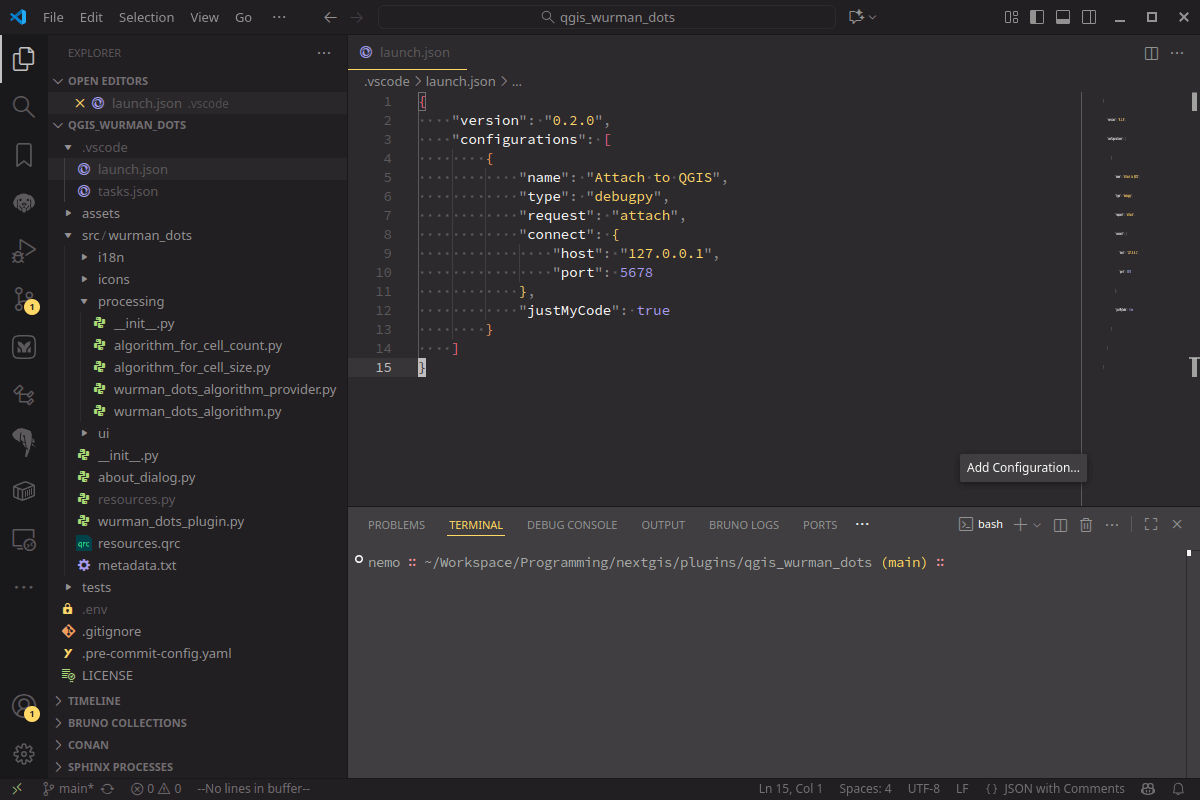
Task: Open the Selection menu
Action: (146, 17)
